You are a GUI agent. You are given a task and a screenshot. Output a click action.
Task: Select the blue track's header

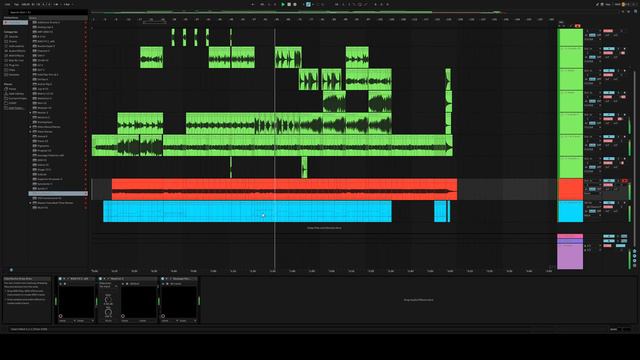point(570,211)
